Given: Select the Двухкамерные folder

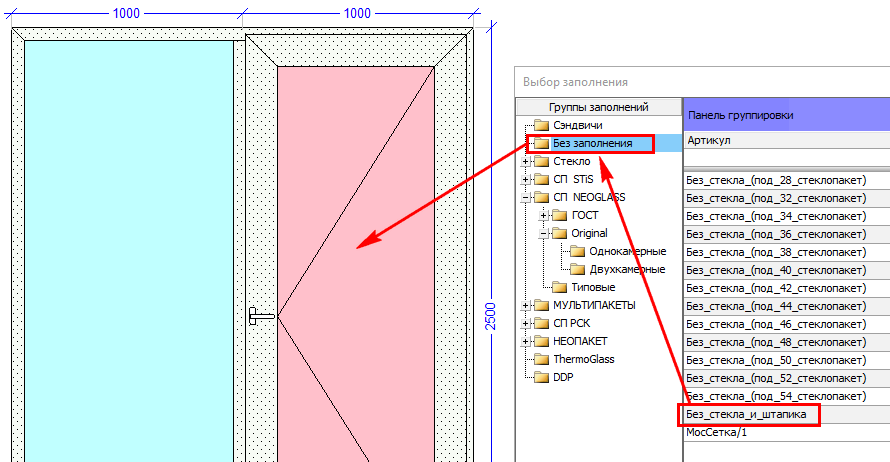Looking at the screenshot, I should [627, 270].
